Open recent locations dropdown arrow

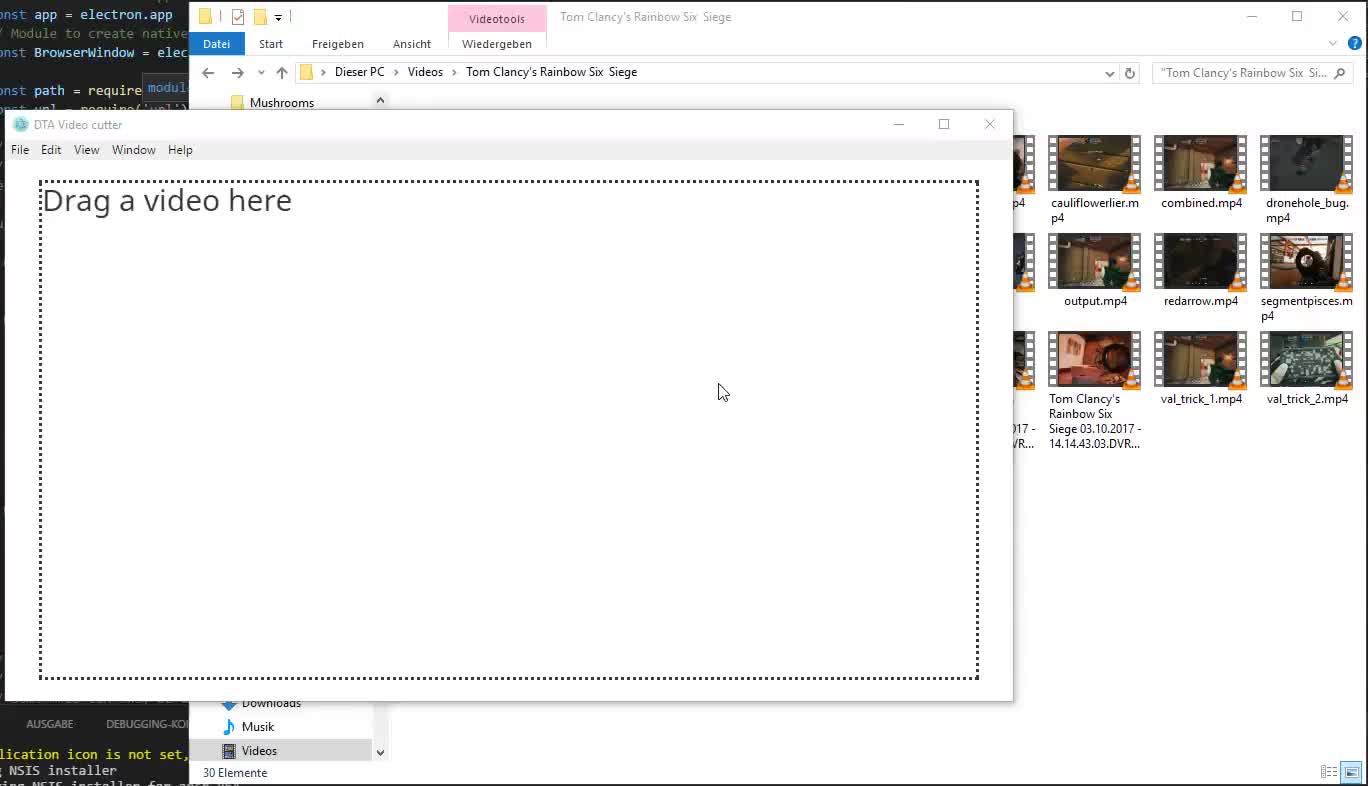[261, 73]
